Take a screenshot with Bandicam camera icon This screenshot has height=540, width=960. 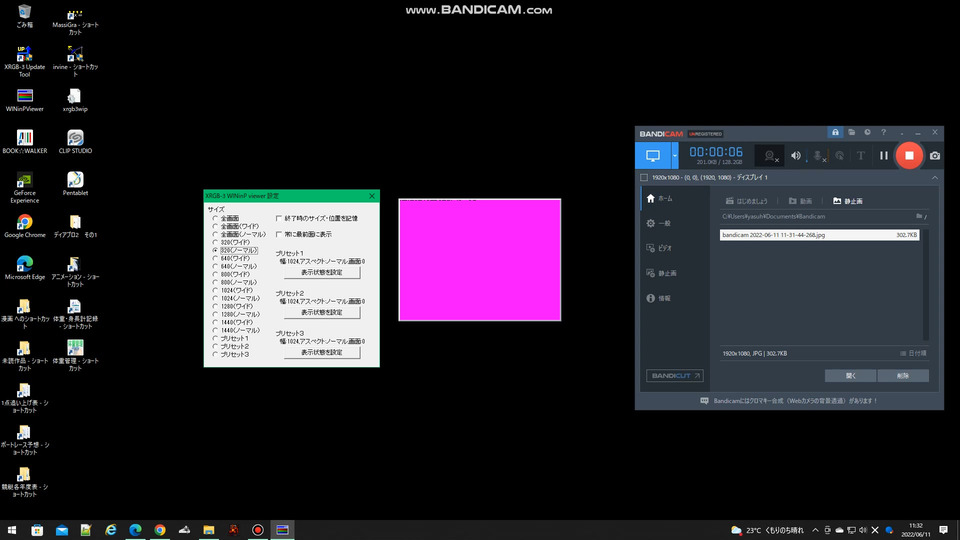[935, 156]
